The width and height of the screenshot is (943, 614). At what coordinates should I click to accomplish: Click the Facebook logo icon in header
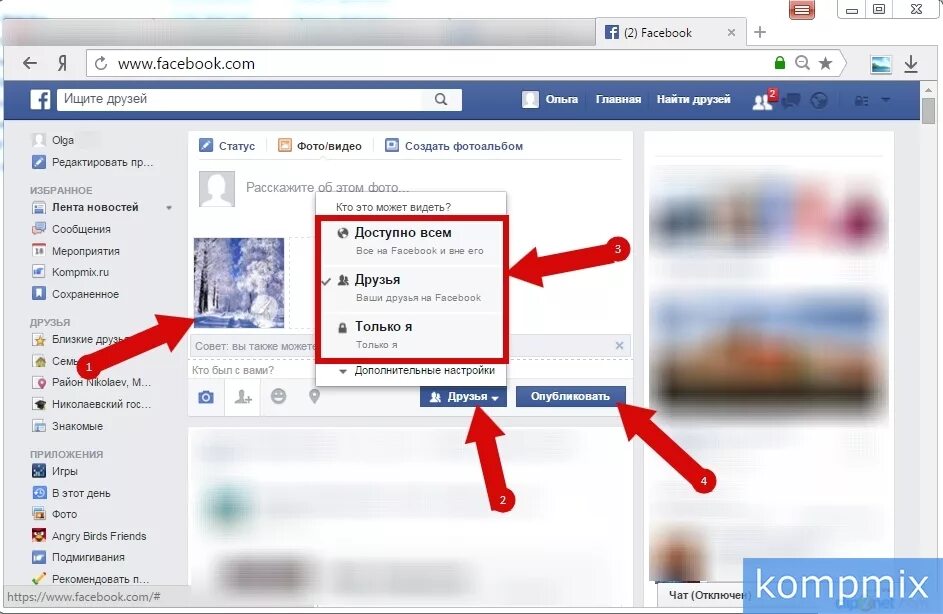[x=40, y=99]
